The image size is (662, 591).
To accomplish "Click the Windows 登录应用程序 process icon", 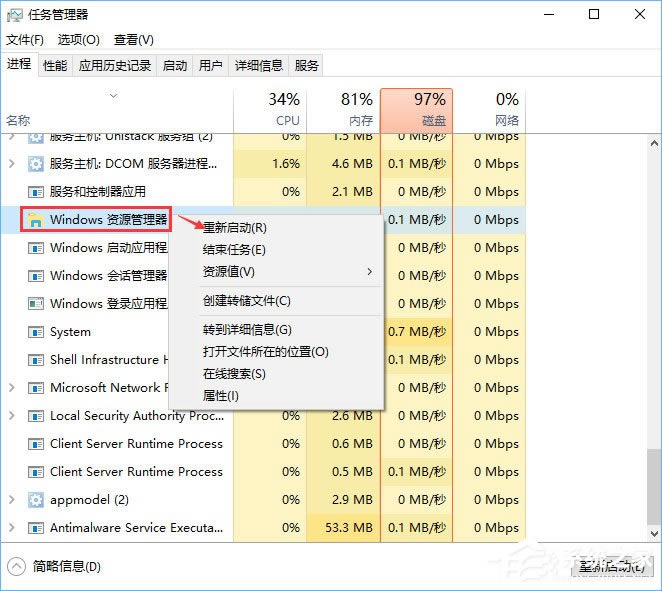I will point(35,304).
